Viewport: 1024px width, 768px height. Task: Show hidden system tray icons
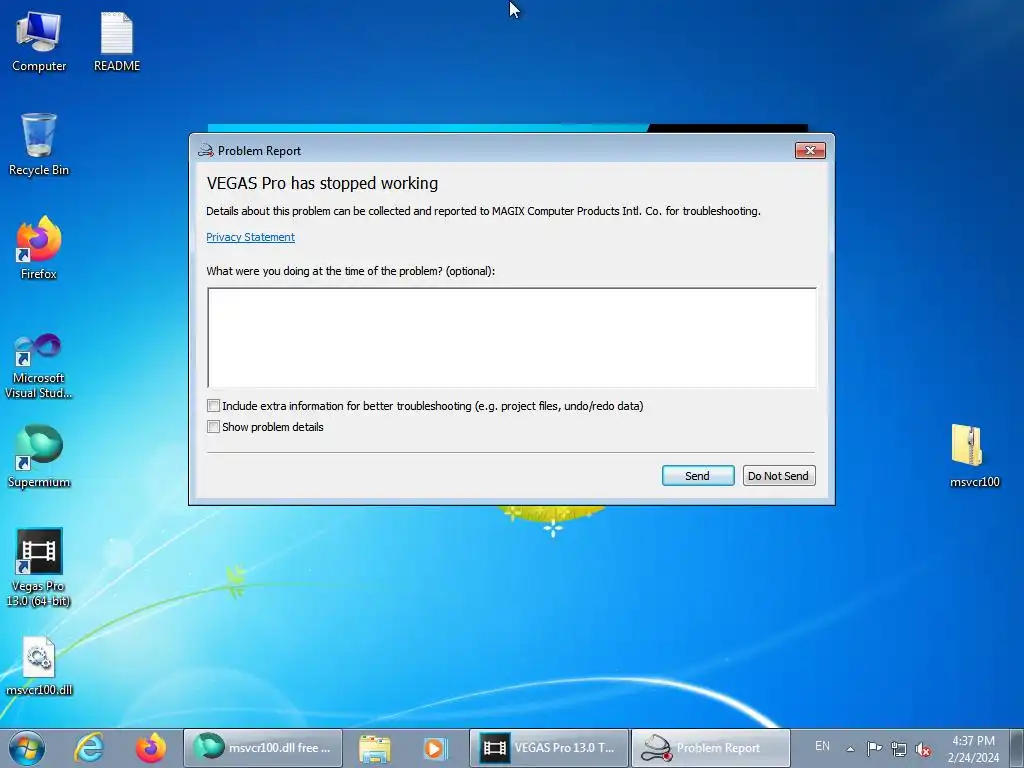pos(850,749)
